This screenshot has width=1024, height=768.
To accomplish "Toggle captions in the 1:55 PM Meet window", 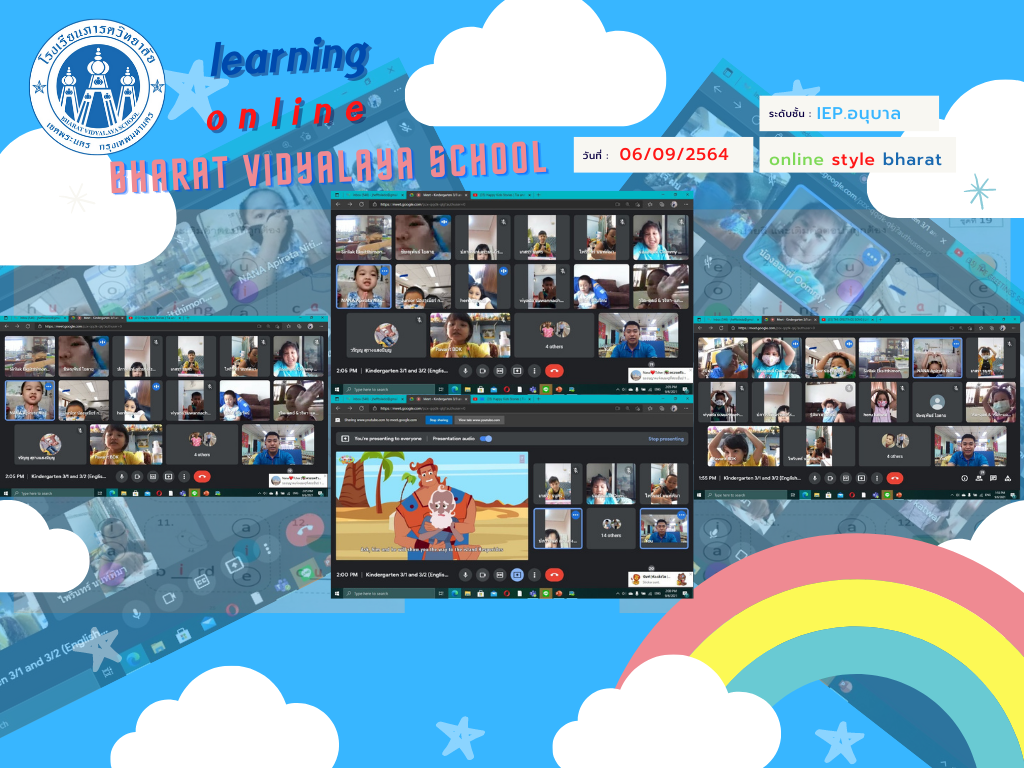I will (x=846, y=478).
